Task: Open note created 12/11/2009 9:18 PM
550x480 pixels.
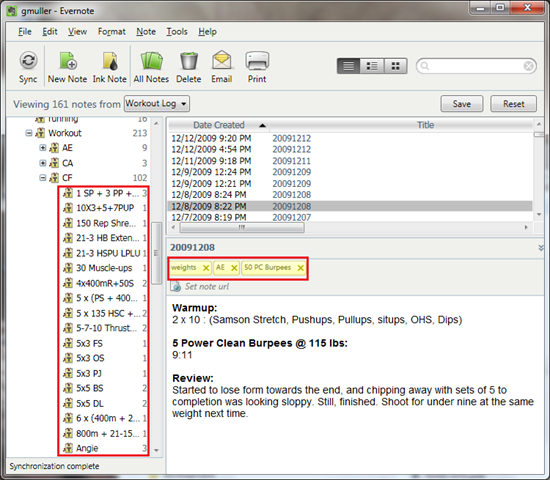Action: point(350,161)
